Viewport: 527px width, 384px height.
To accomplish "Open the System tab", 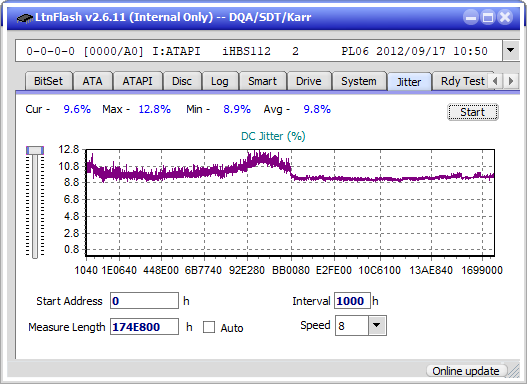I will click(x=359, y=81).
